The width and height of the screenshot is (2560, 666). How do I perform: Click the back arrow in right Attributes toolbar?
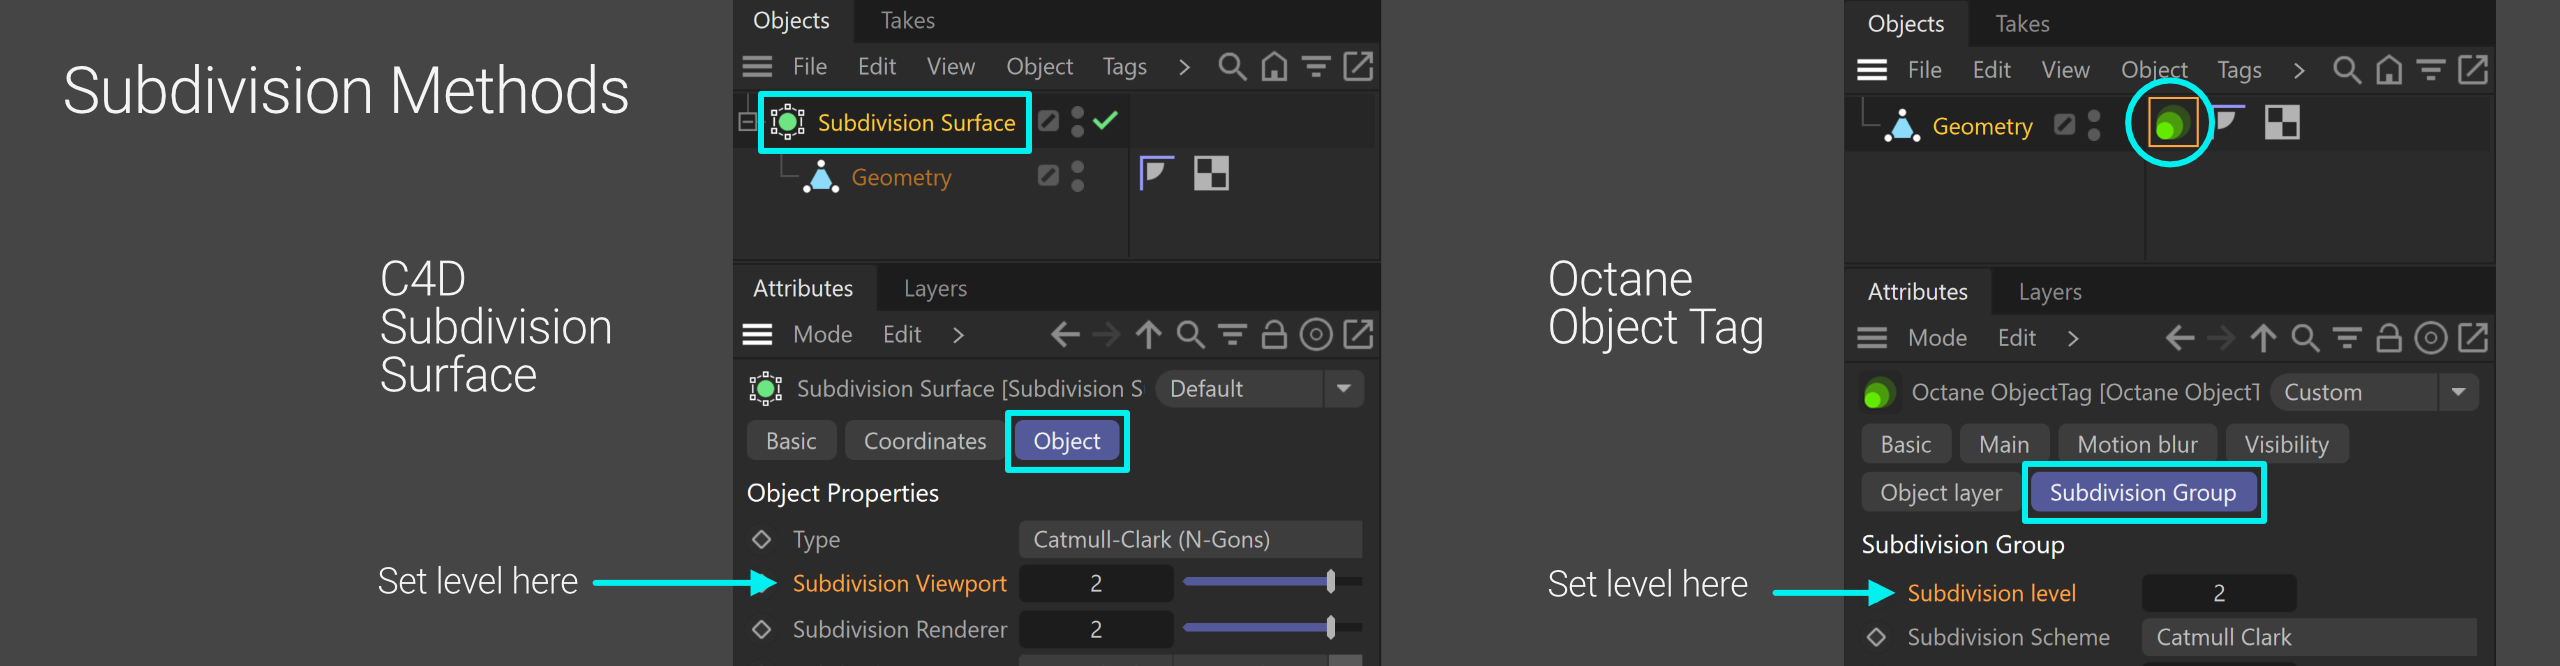tap(2180, 338)
